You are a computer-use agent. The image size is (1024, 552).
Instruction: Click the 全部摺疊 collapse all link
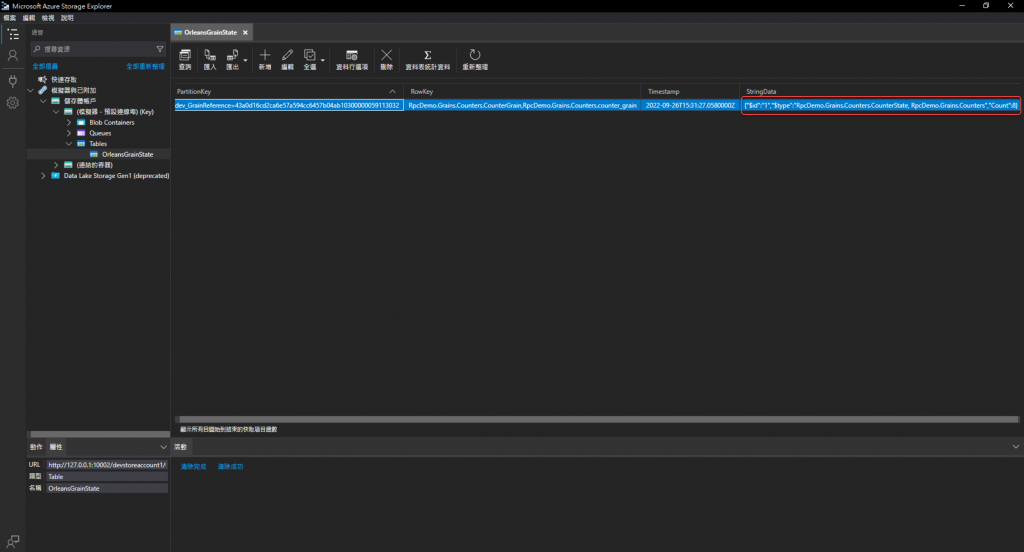point(45,67)
